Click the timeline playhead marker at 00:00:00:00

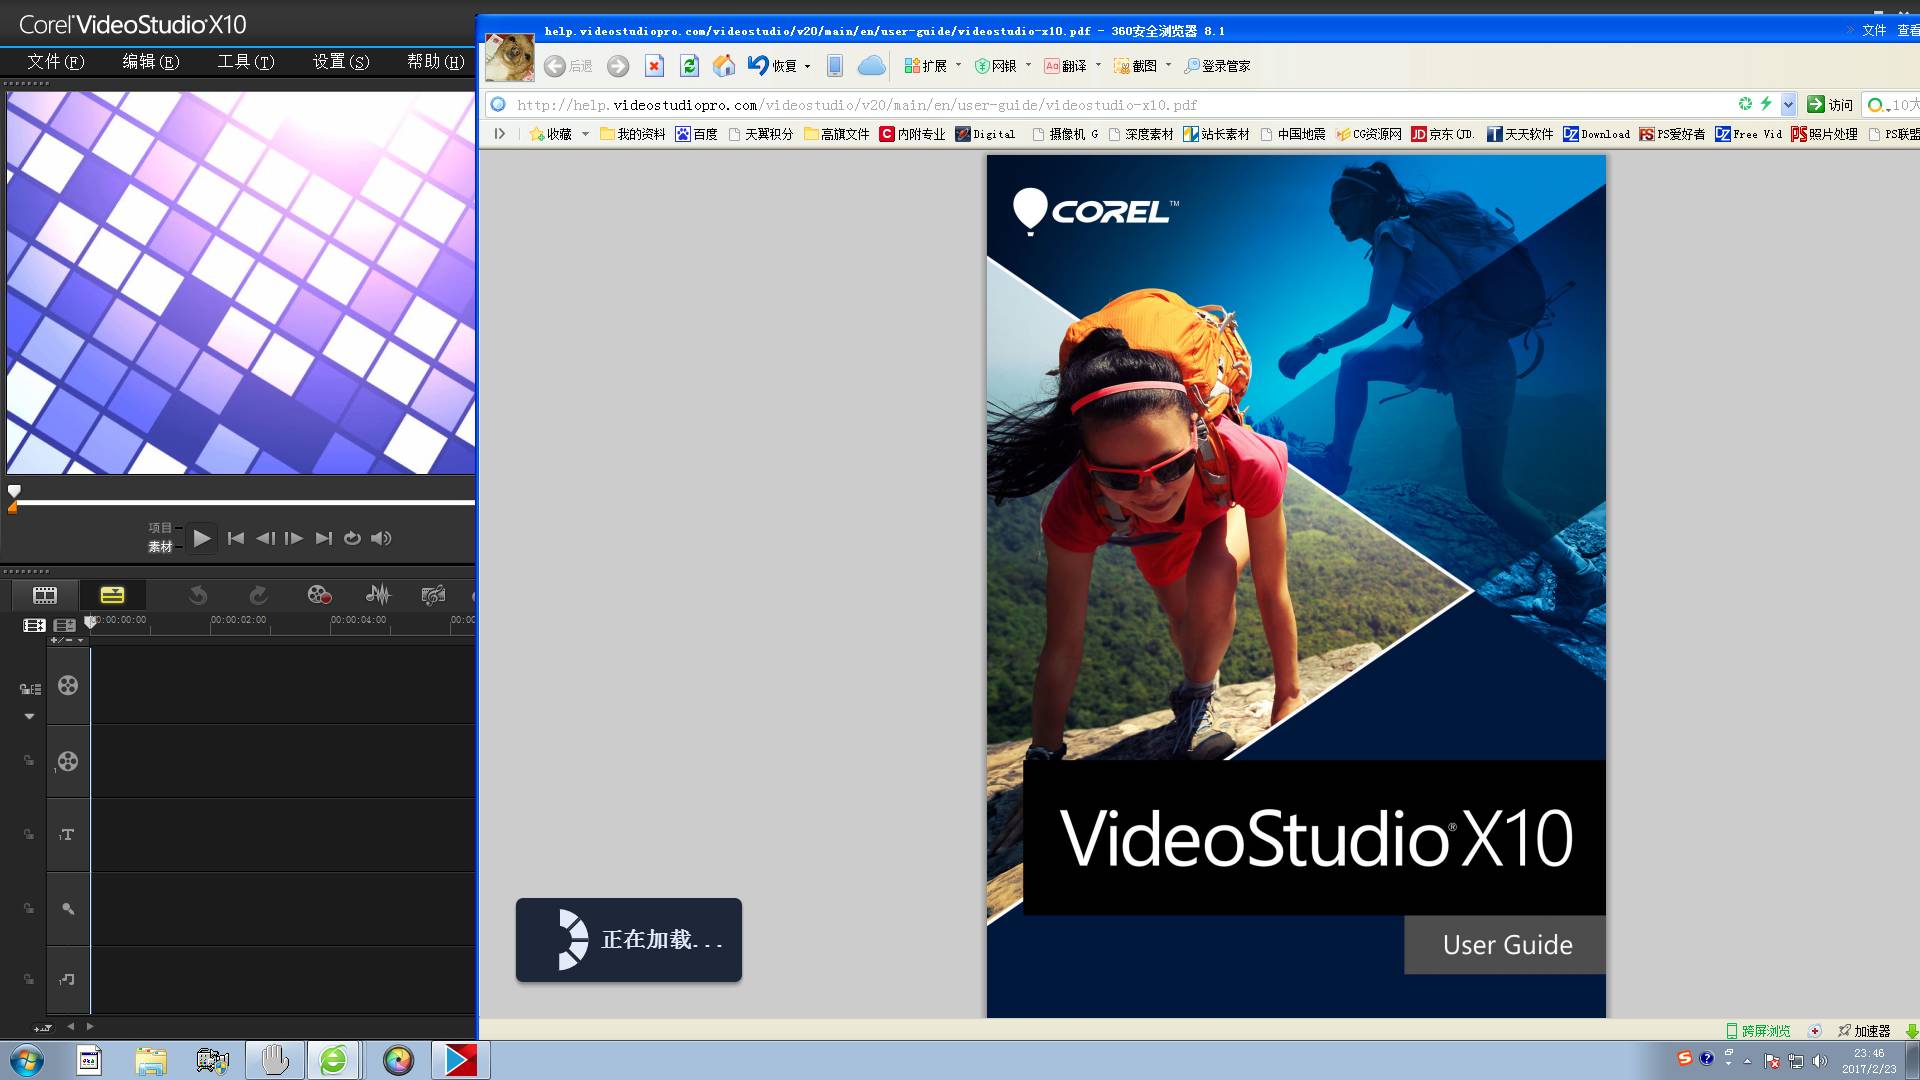pyautogui.click(x=90, y=622)
